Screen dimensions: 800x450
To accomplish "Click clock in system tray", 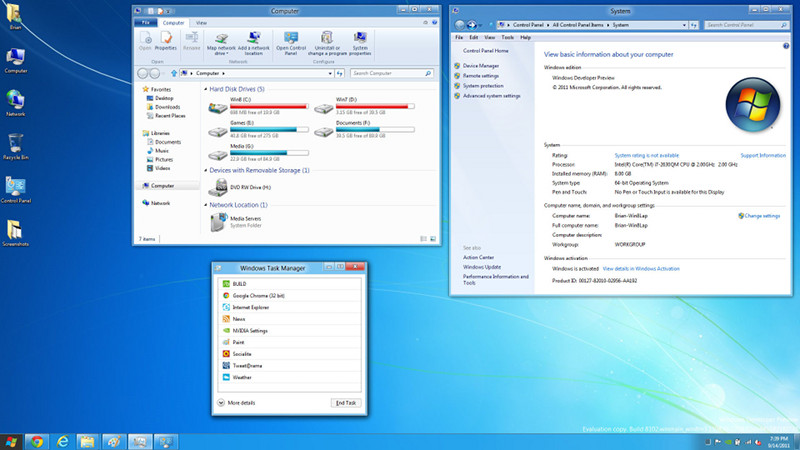I will coord(779,442).
